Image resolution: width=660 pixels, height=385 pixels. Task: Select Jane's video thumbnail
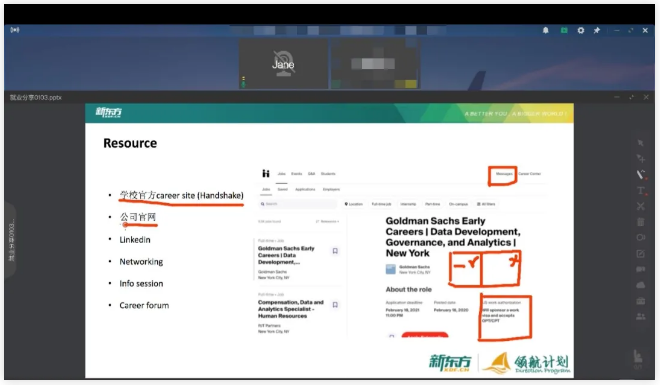[x=283, y=64]
